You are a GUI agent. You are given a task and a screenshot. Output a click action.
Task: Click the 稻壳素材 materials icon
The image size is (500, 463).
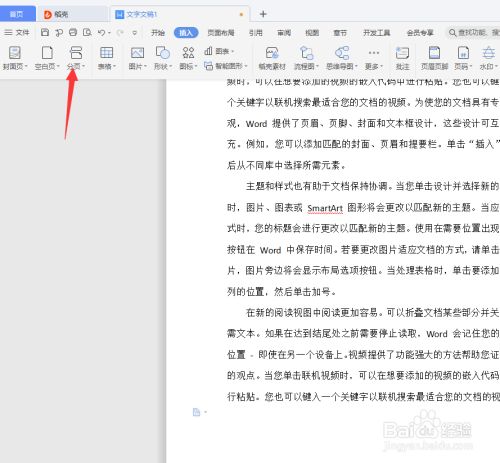click(272, 53)
